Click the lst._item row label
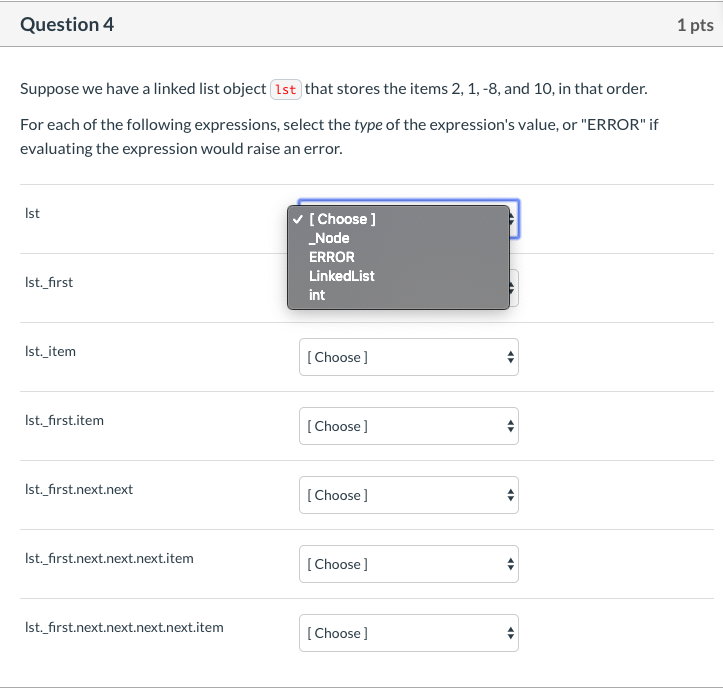This screenshot has width=723, height=693. 50,351
